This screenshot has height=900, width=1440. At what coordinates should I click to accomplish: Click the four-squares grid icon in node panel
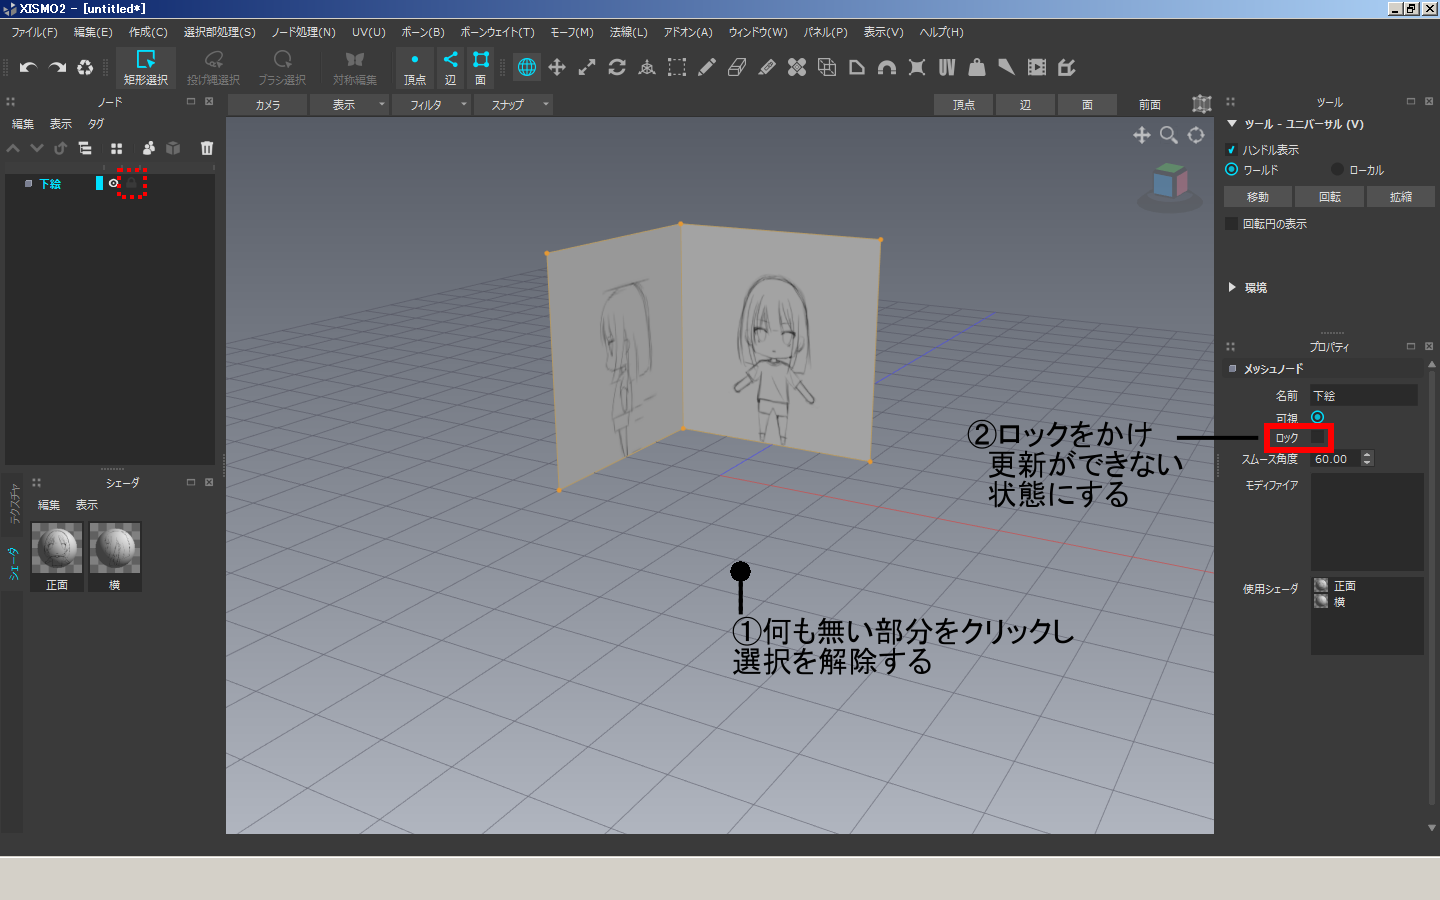click(117, 148)
